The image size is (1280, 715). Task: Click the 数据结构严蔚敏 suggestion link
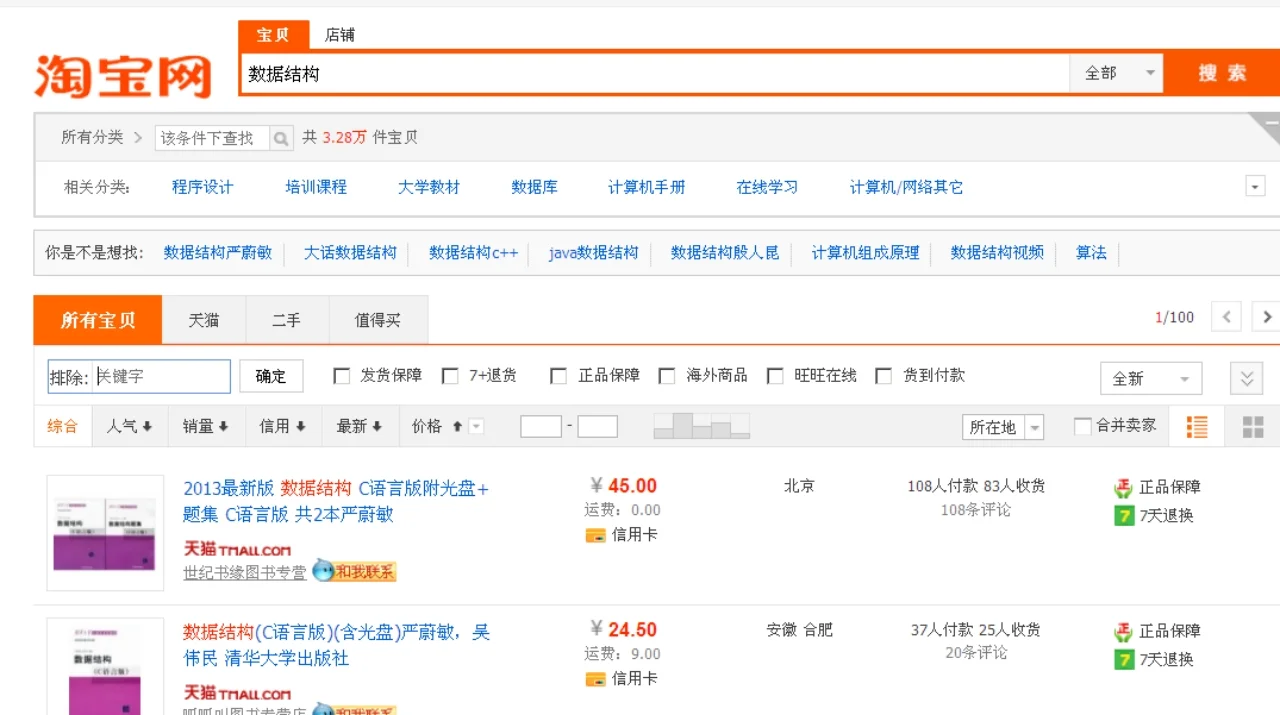pyautogui.click(x=218, y=253)
